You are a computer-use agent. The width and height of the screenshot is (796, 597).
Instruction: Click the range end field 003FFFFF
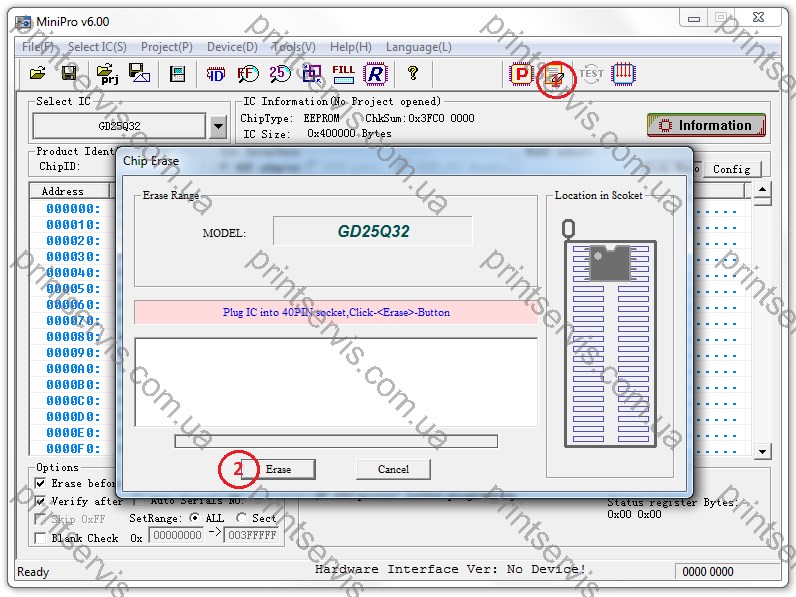pyautogui.click(x=252, y=535)
